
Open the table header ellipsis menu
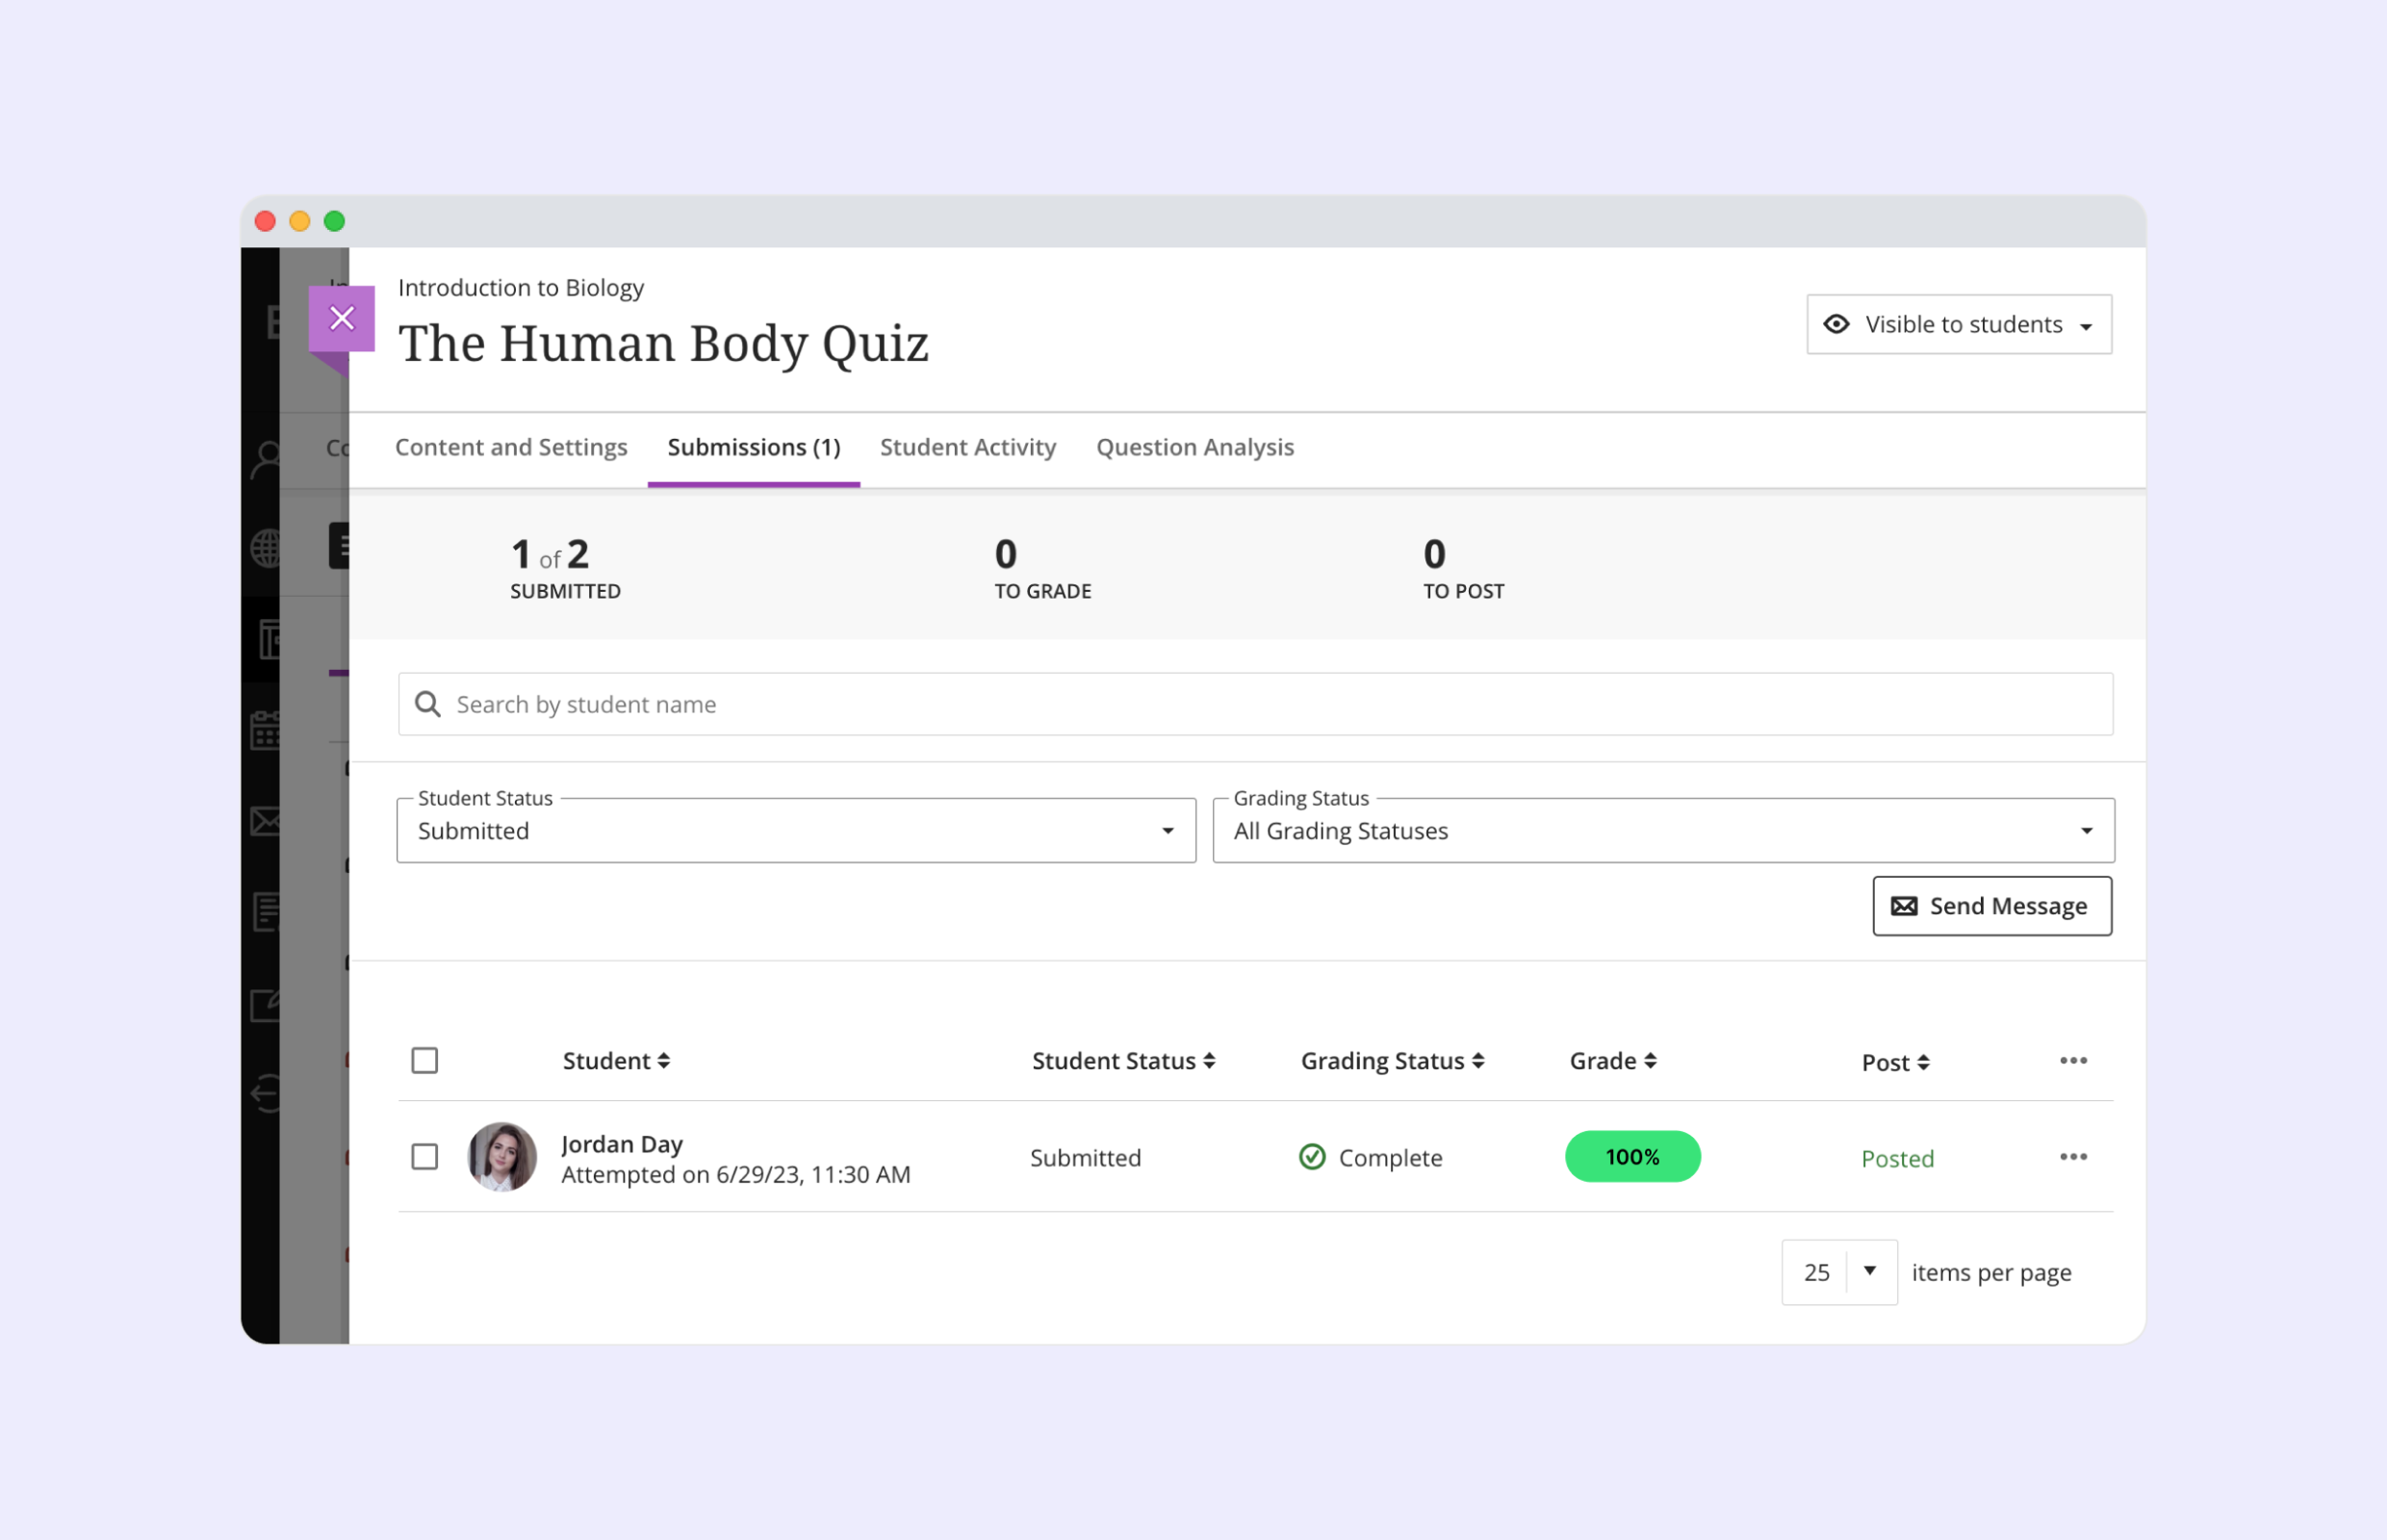tap(2072, 1060)
